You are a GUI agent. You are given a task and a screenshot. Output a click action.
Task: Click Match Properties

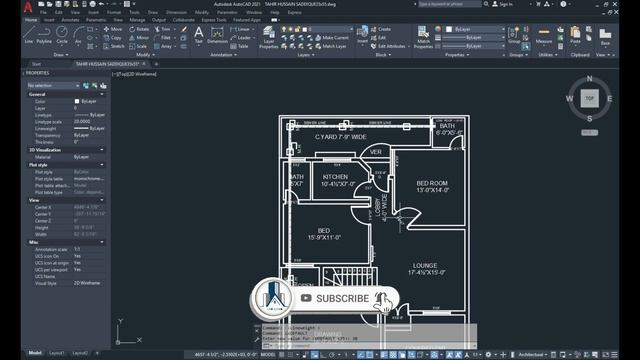click(x=423, y=38)
